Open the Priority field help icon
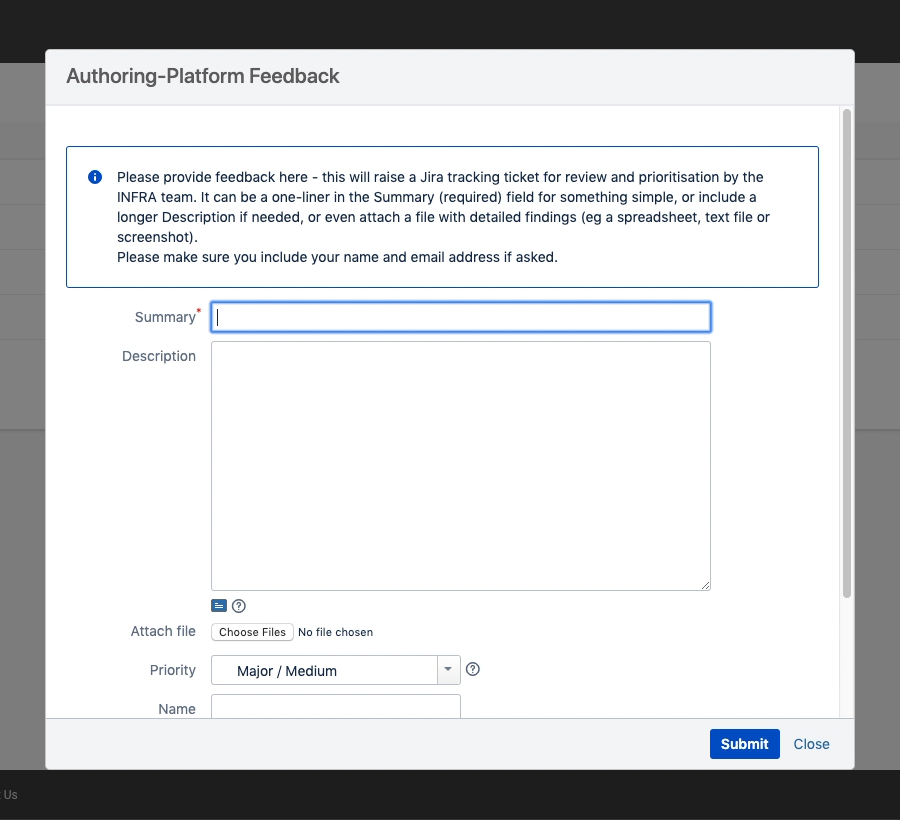This screenshot has height=820, width=900. pyautogui.click(x=472, y=669)
